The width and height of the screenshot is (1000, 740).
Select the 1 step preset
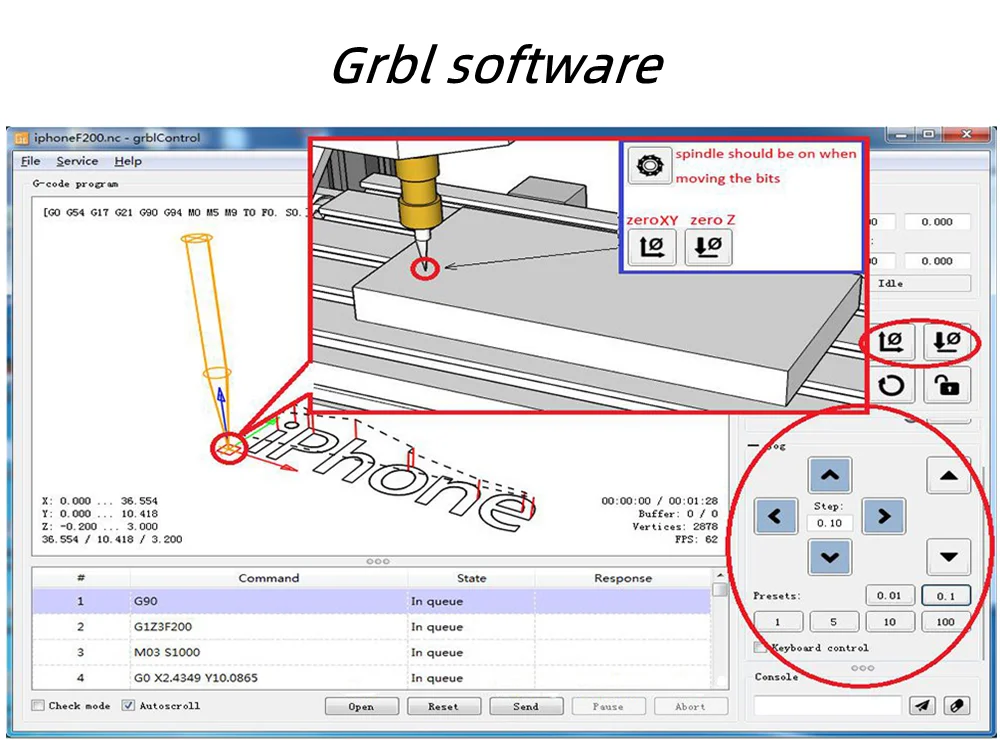coord(777,621)
